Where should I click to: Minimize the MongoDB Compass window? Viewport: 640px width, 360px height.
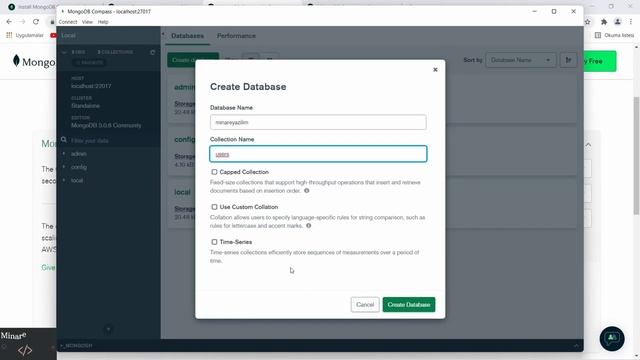click(534, 11)
